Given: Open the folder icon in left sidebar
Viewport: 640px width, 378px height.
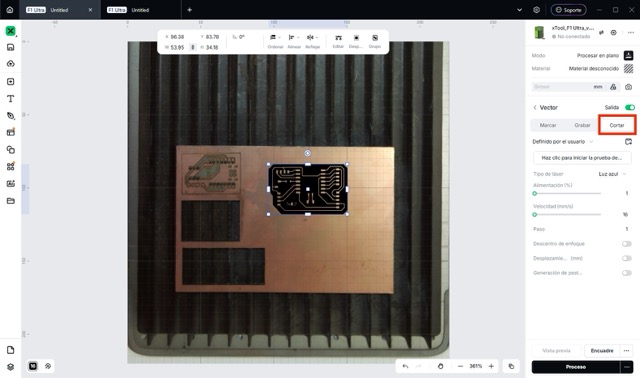Looking at the screenshot, I should point(11,201).
